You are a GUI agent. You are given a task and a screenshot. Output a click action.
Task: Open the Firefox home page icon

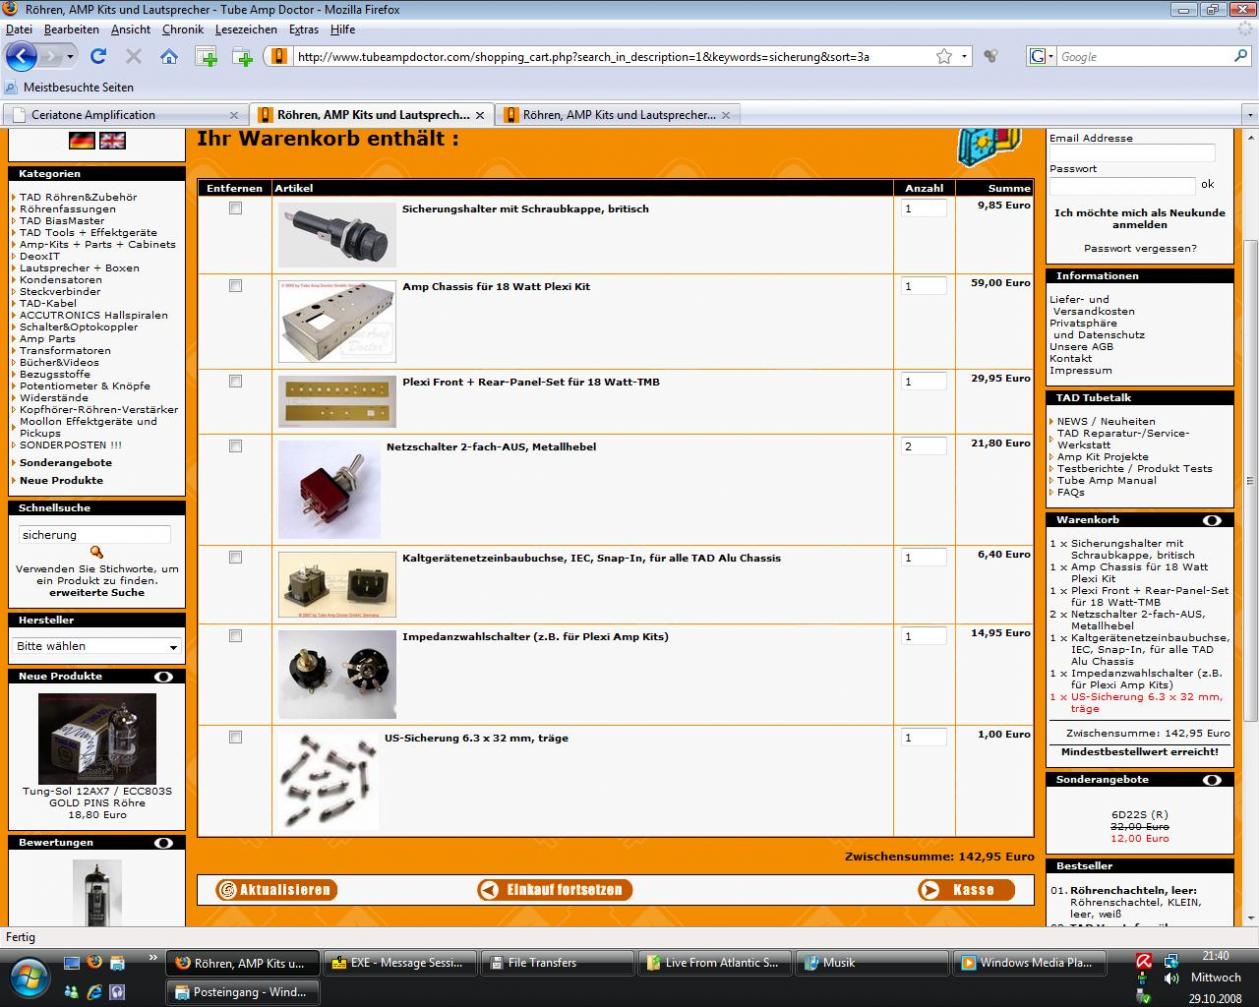(169, 57)
